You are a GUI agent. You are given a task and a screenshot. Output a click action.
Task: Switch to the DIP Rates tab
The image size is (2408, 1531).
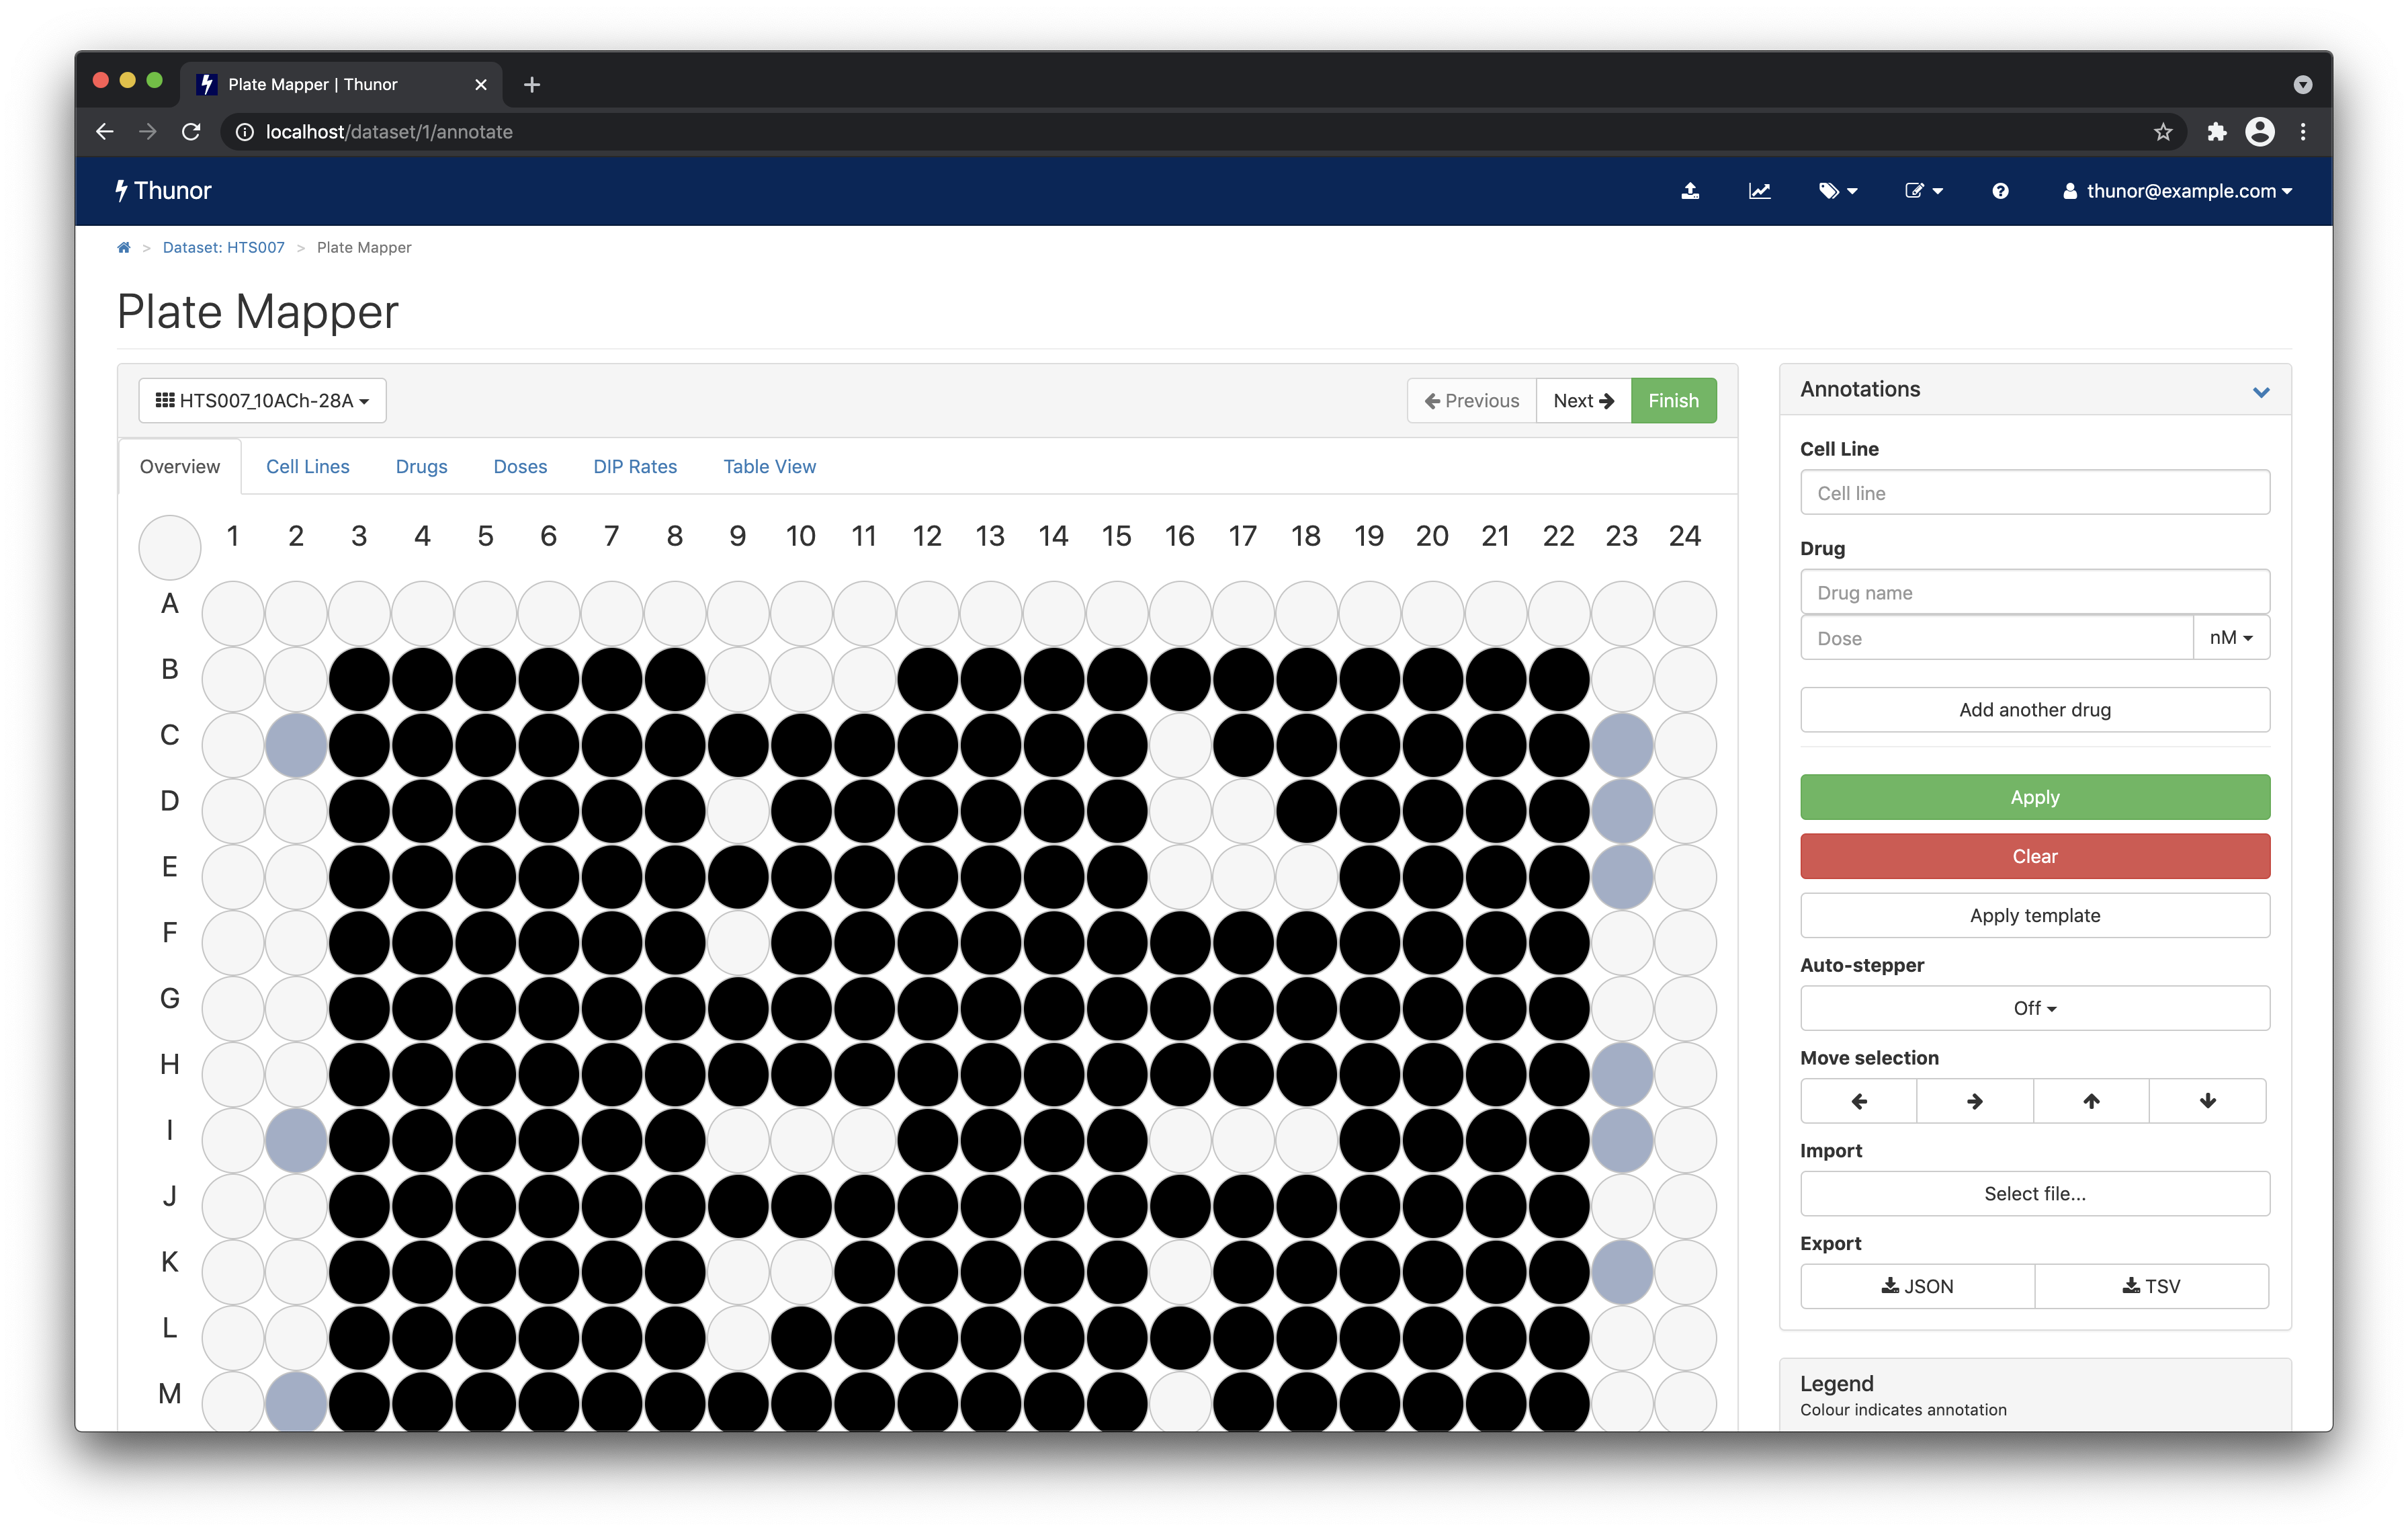(635, 466)
